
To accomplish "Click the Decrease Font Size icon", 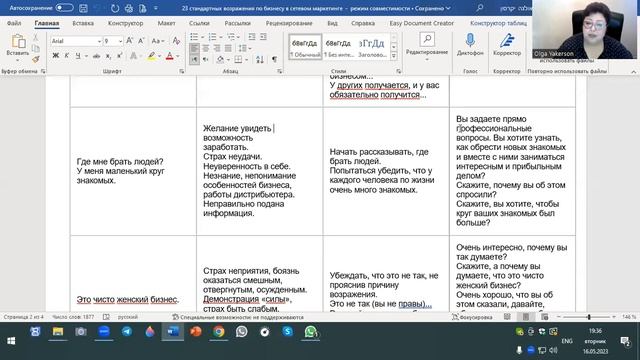I will coord(141,41).
